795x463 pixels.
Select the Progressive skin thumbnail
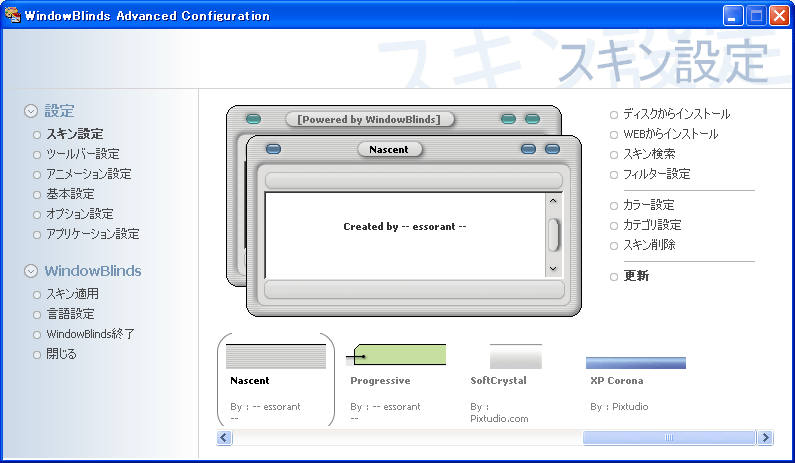396,354
